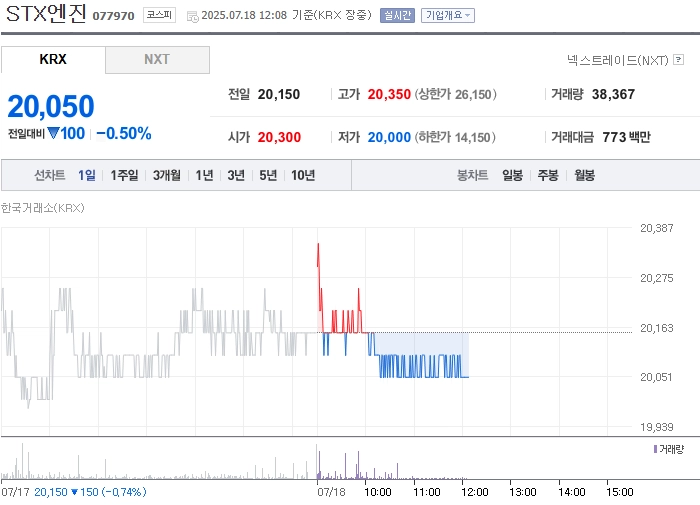
Task: Click the 거래량 value 38,367
Action: (613, 94)
